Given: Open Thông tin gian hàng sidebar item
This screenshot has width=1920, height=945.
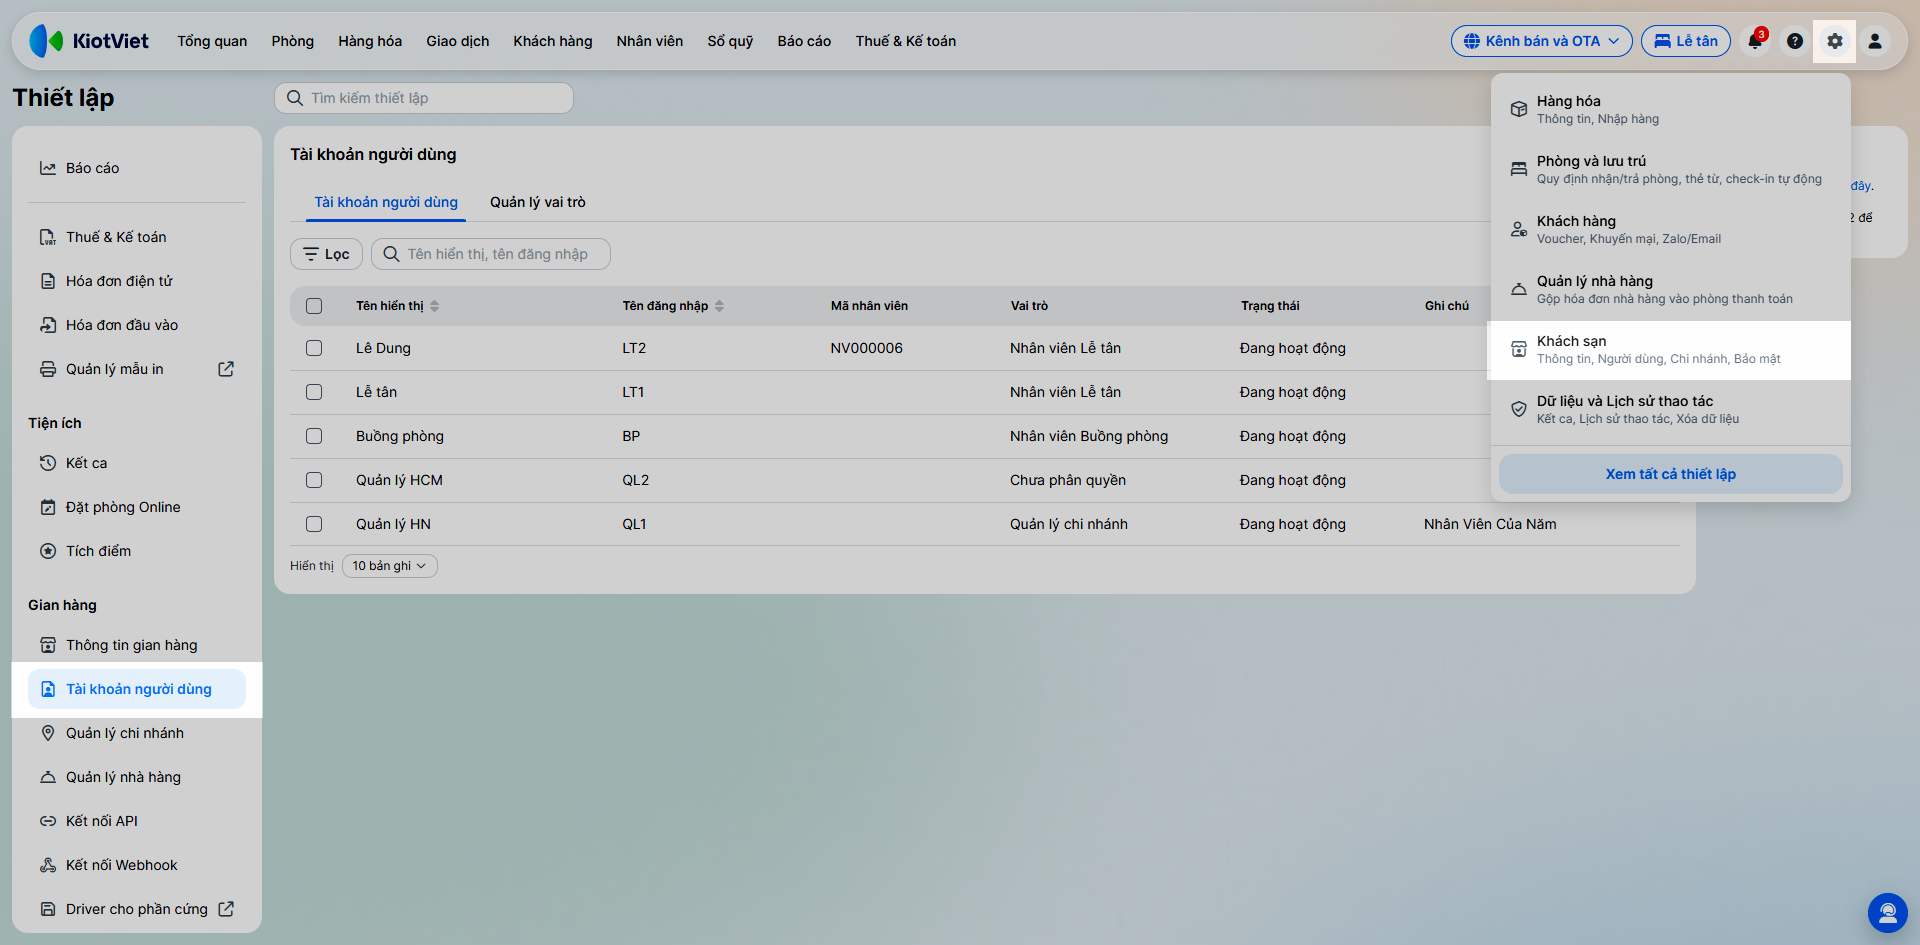Looking at the screenshot, I should [x=137, y=645].
